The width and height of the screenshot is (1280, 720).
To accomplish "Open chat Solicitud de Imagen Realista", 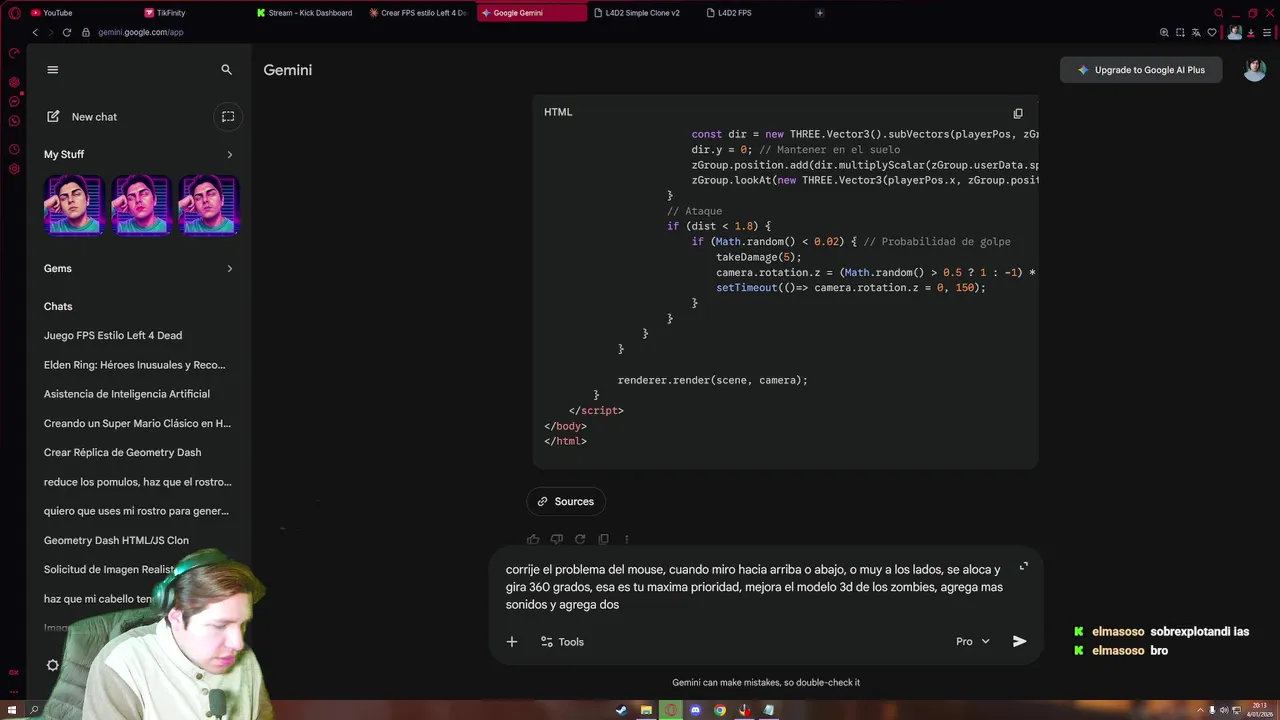I will tap(110, 570).
